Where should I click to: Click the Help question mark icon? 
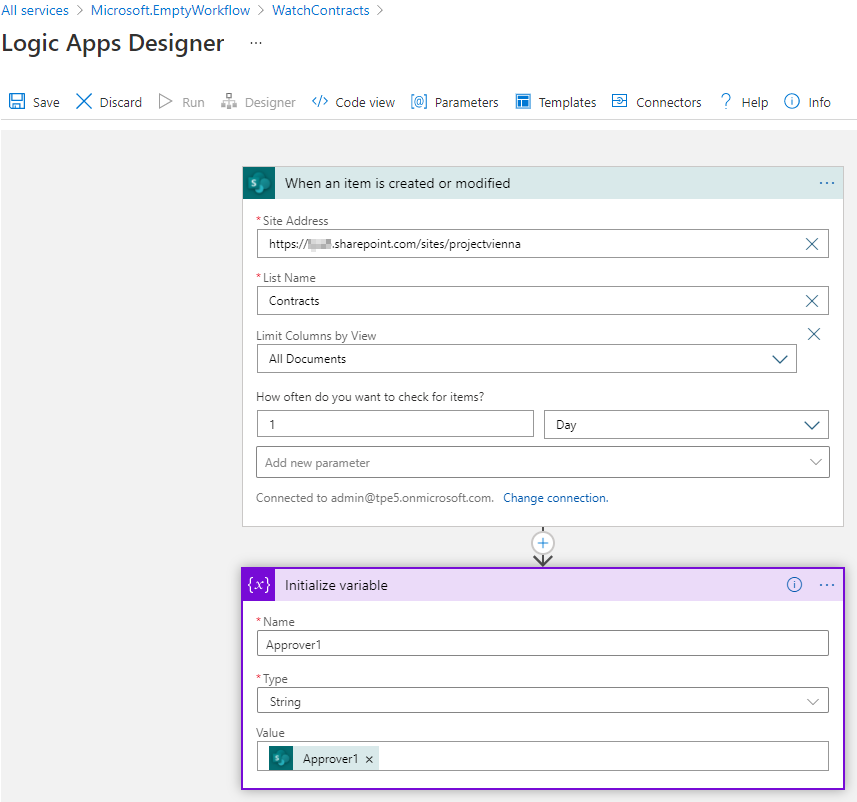point(726,102)
